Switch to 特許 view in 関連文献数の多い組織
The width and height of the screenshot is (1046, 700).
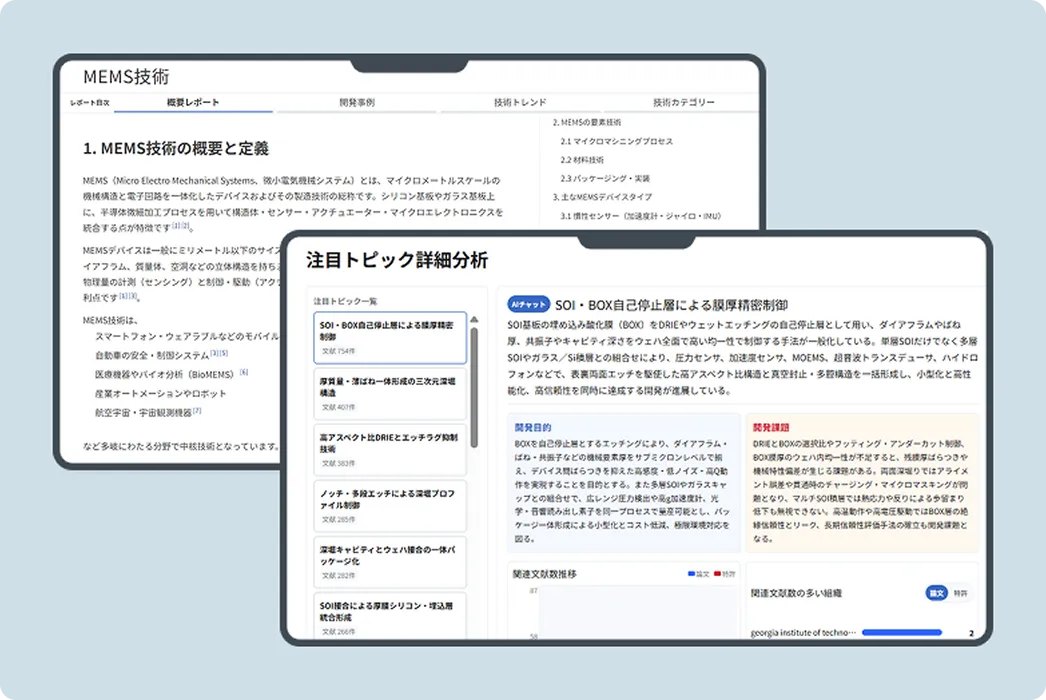(962, 592)
